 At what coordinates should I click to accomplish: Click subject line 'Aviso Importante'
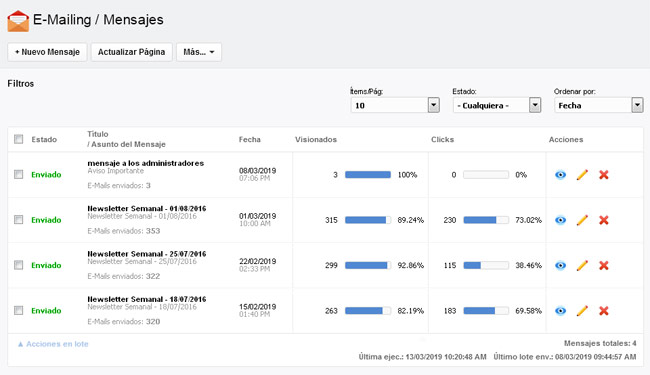(116, 171)
